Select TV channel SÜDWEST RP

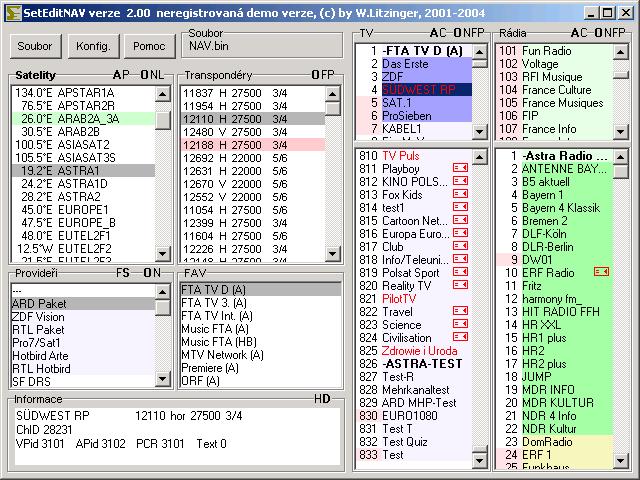pyautogui.click(x=414, y=90)
